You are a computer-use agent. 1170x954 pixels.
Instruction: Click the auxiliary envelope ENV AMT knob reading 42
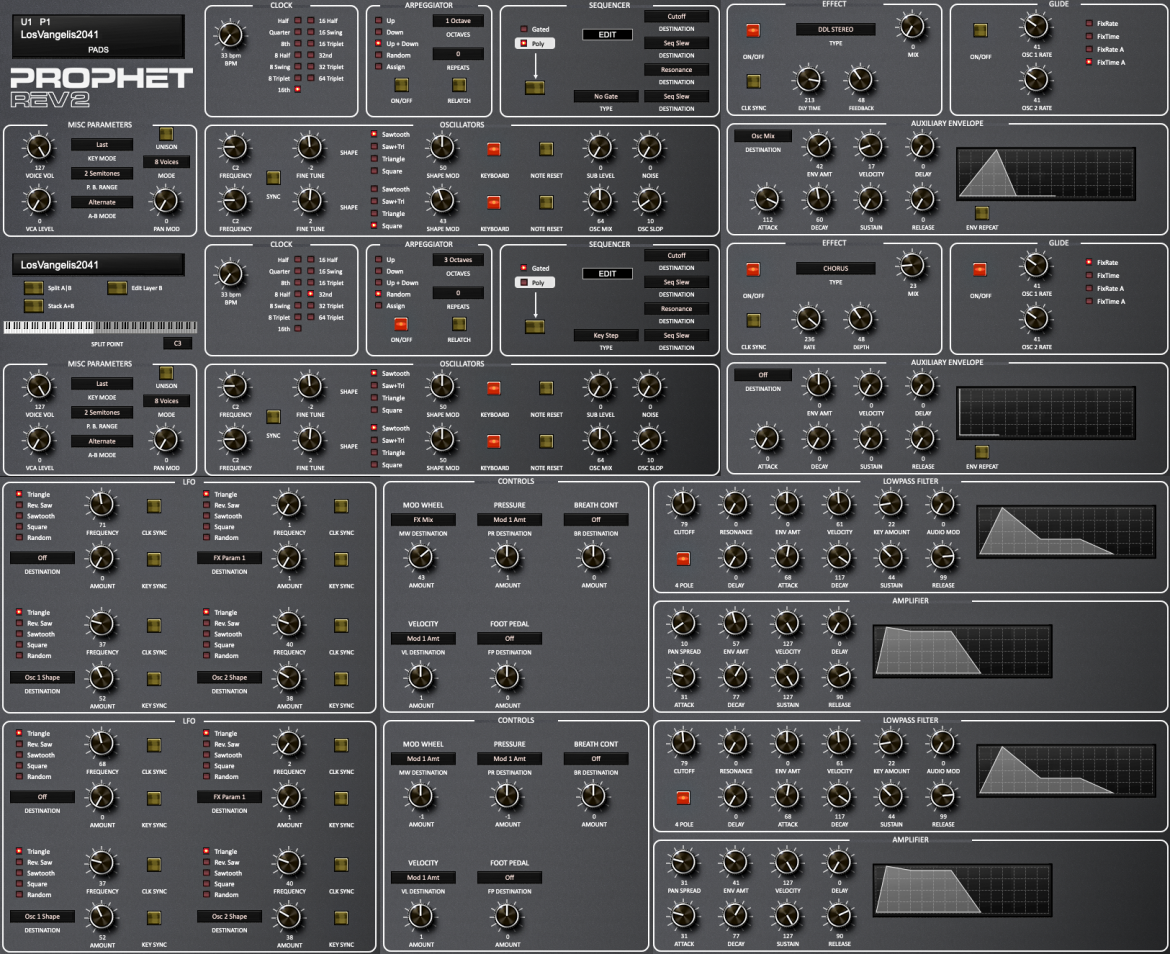tap(819, 146)
